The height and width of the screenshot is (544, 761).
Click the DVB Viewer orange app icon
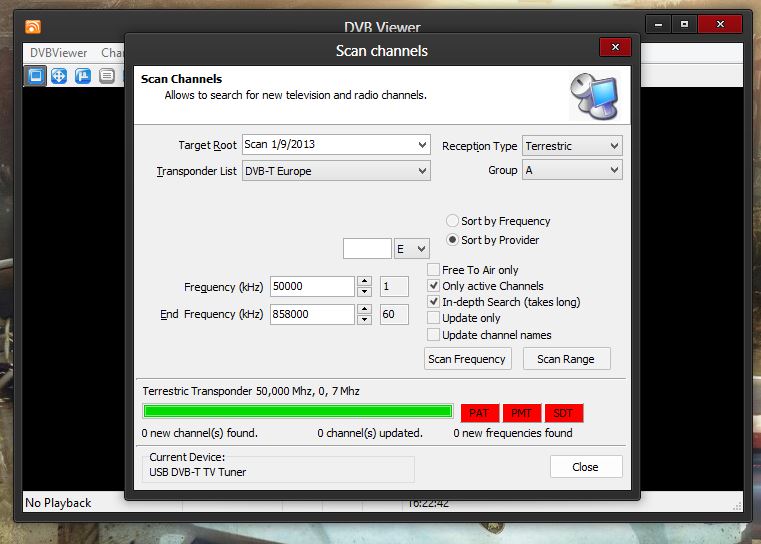point(33,26)
